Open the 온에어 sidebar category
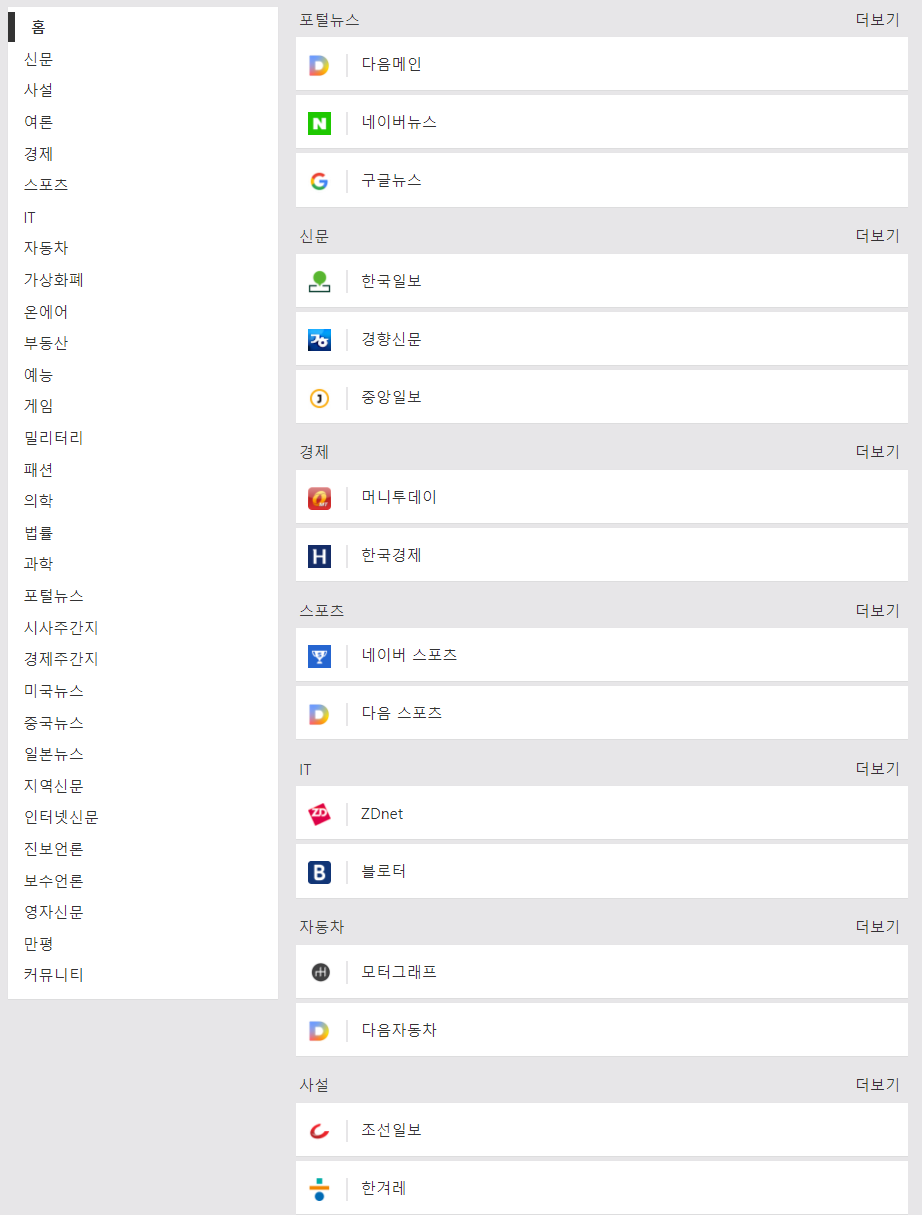Viewport: 922px width, 1215px height. click(x=46, y=312)
